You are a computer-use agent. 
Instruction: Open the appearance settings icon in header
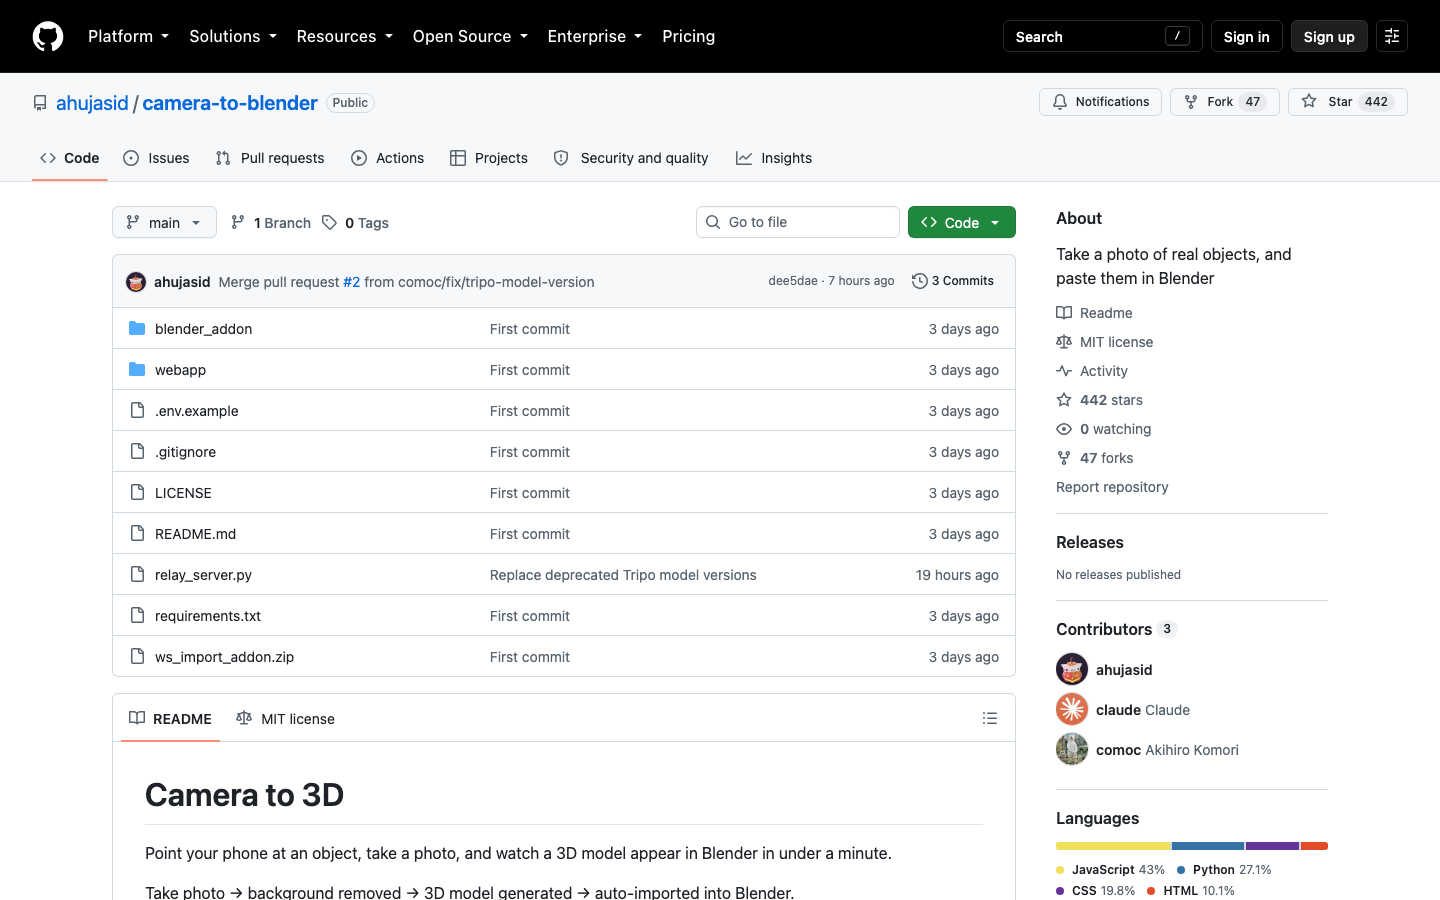click(1391, 36)
